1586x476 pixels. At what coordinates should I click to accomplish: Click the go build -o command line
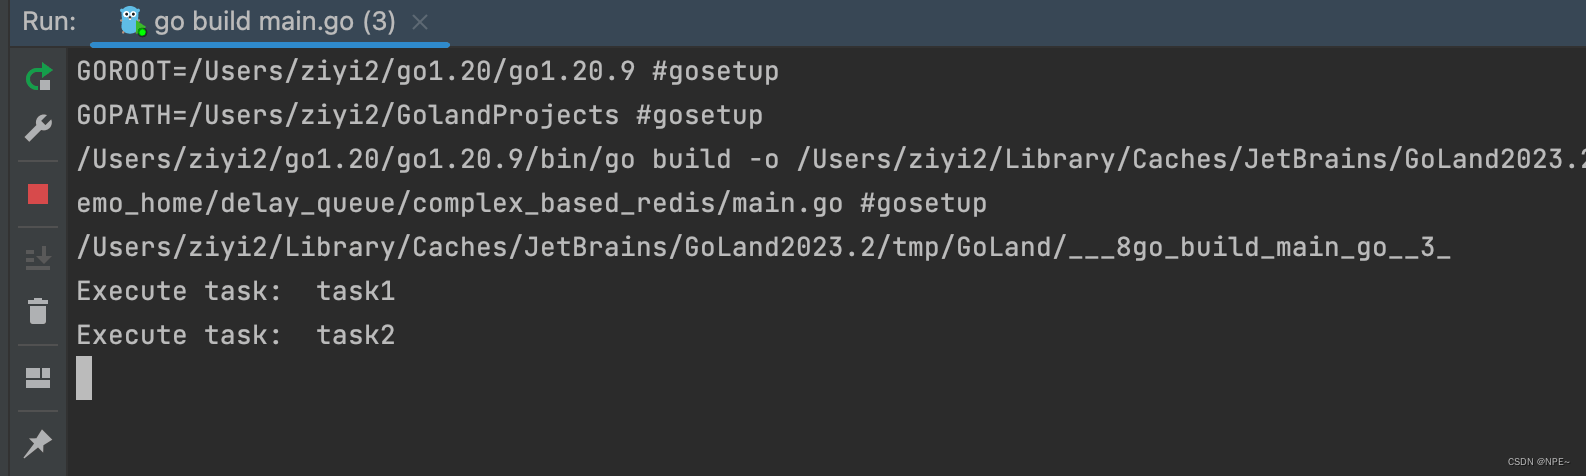[831, 159]
